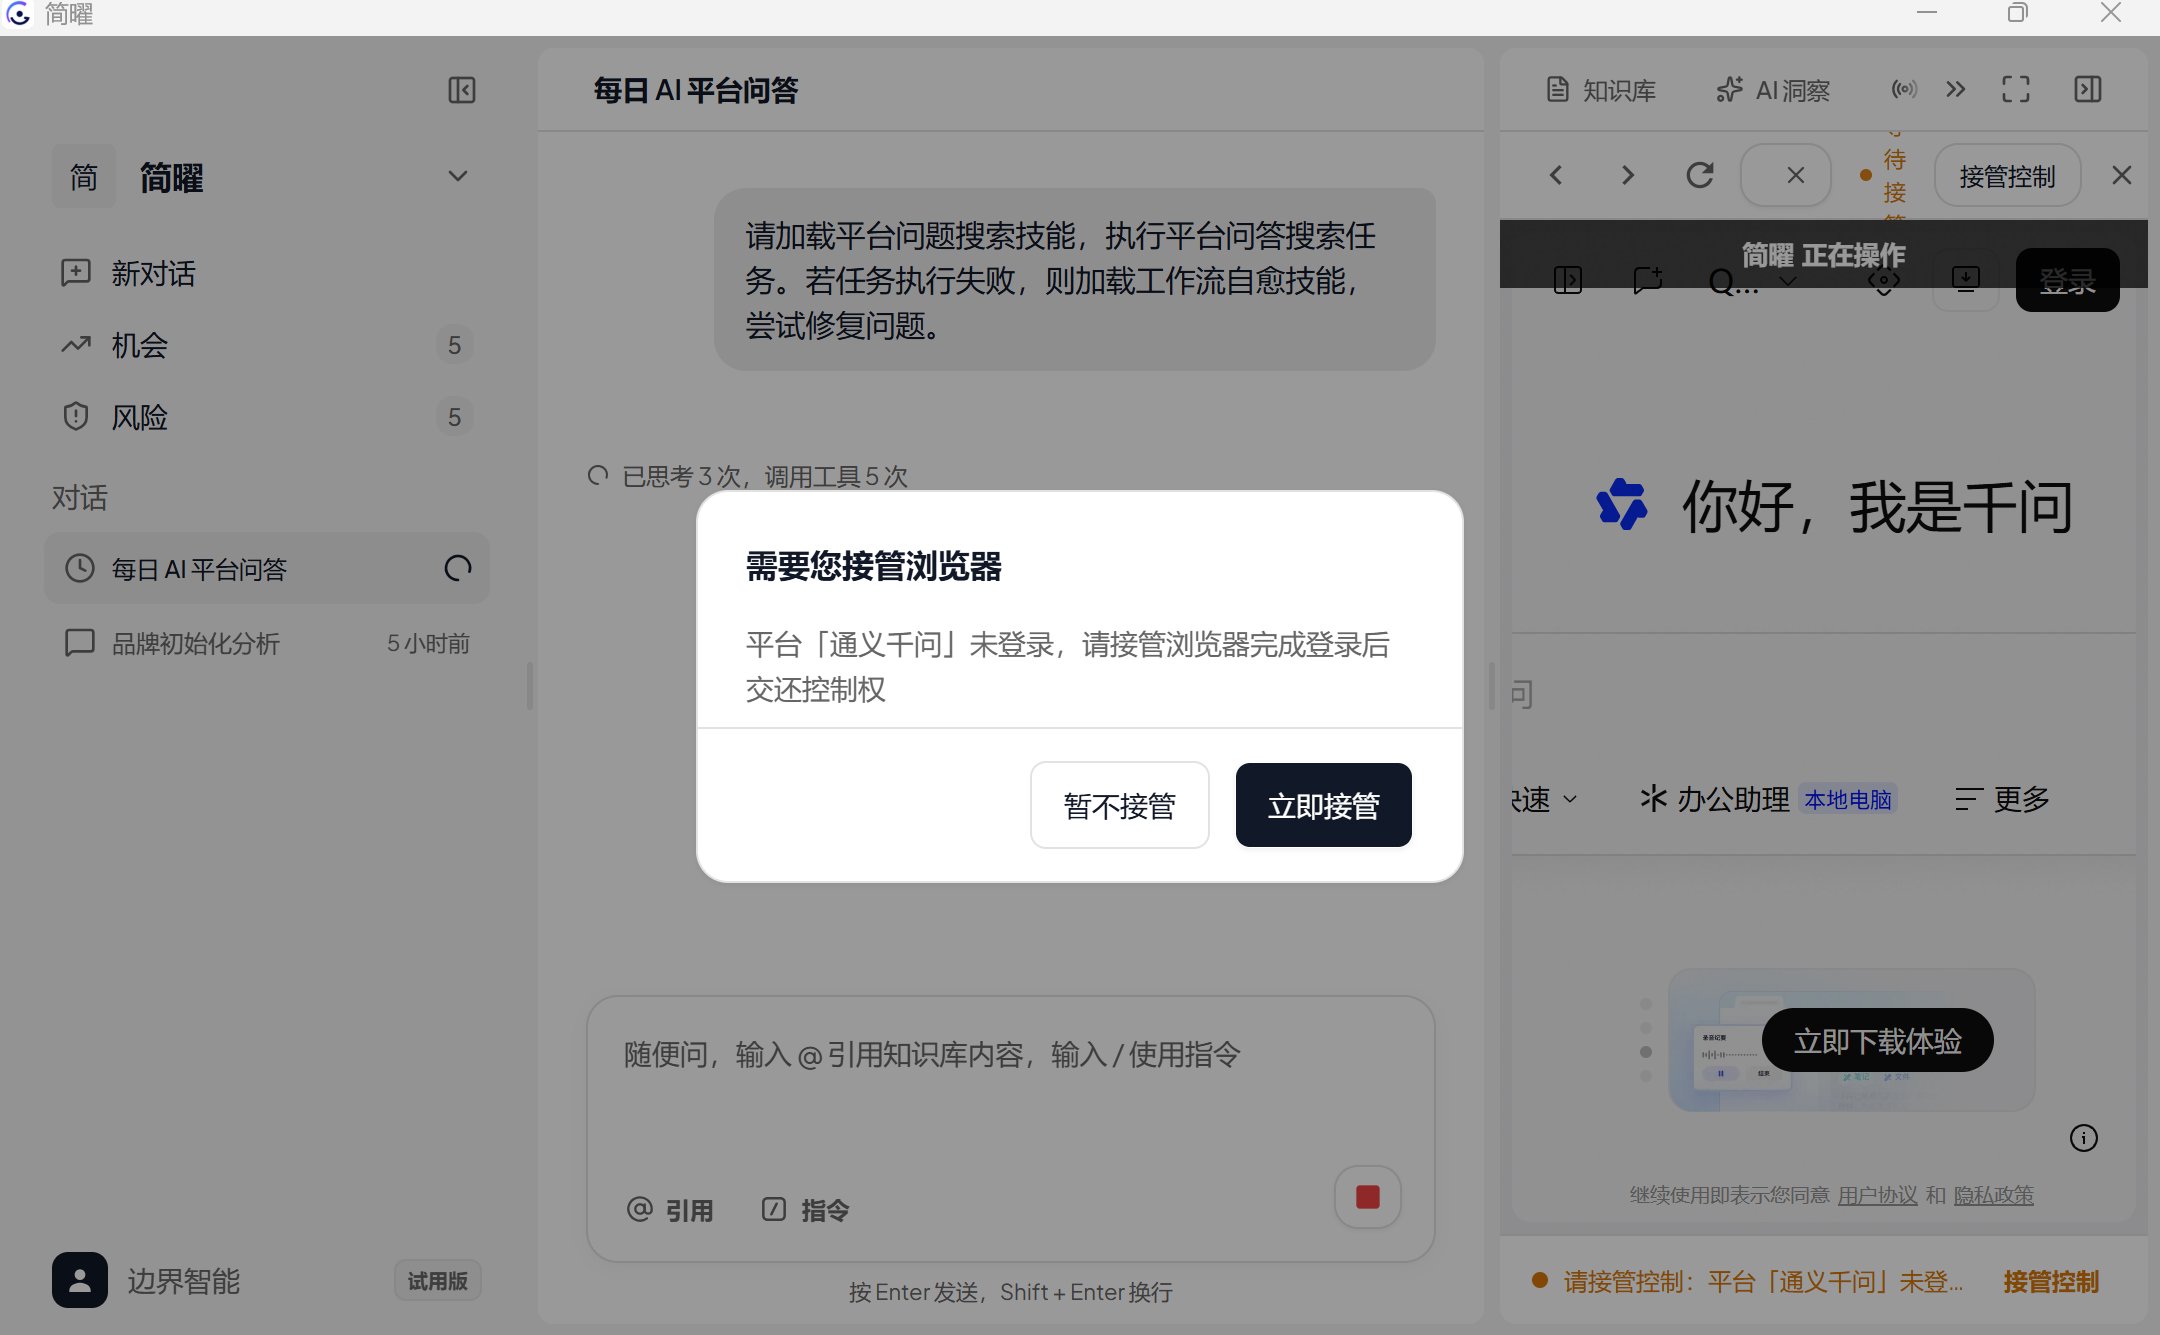Clear the browser address field X
The image size is (2160, 1335).
1796,175
